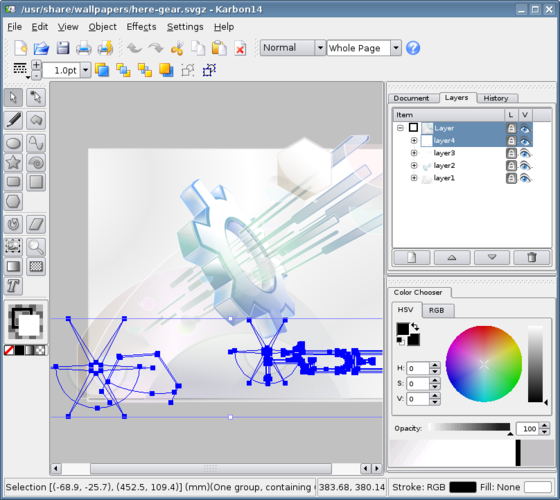
Task: Open the Normal view mode dropdown
Action: point(320,48)
